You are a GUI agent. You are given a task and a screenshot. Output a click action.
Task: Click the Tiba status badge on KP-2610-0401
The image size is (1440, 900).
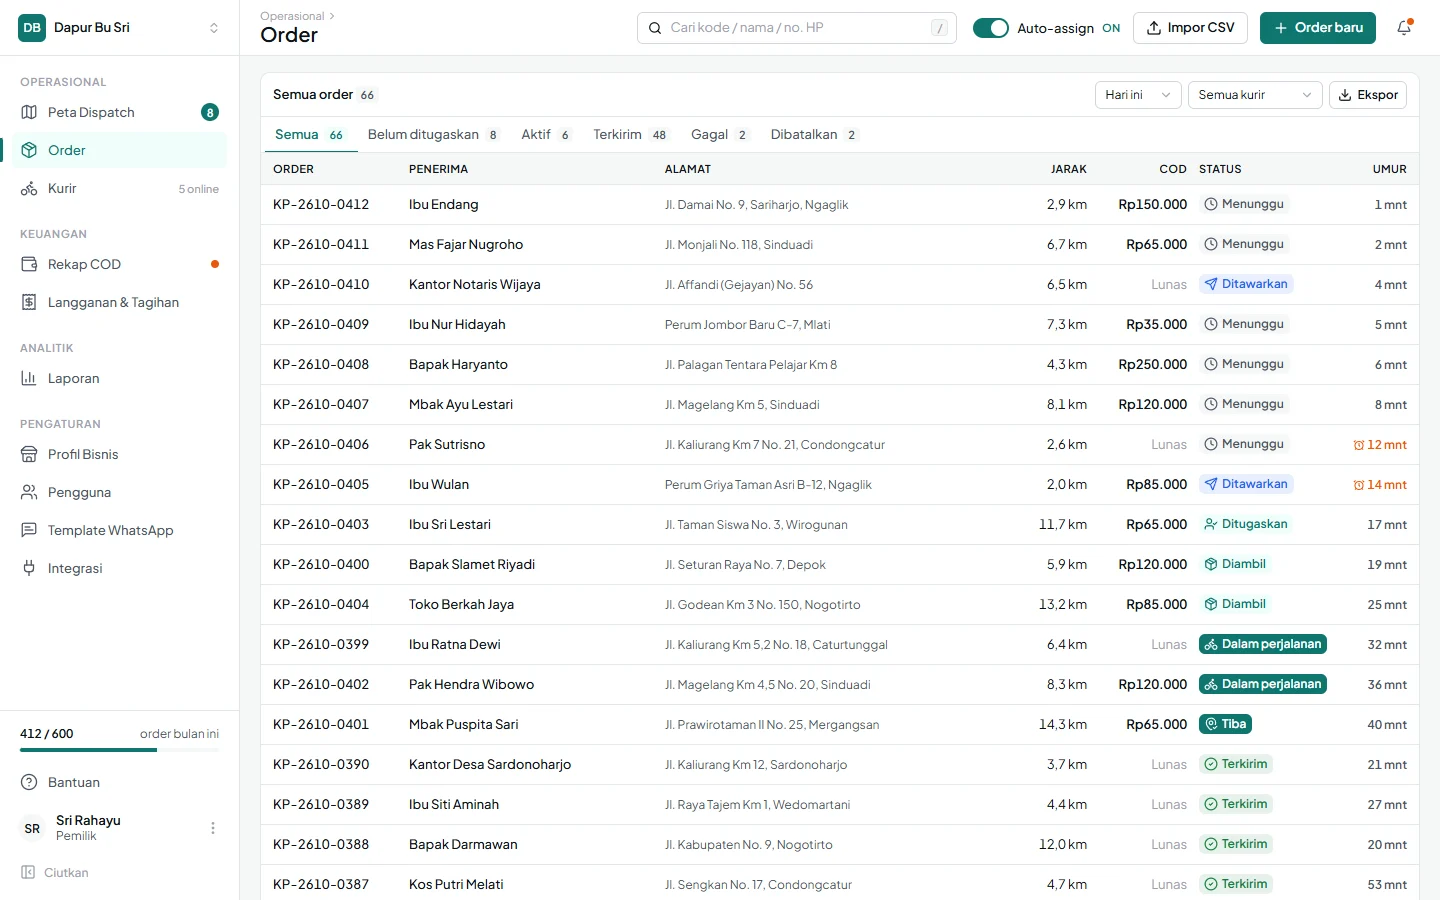pyautogui.click(x=1226, y=724)
